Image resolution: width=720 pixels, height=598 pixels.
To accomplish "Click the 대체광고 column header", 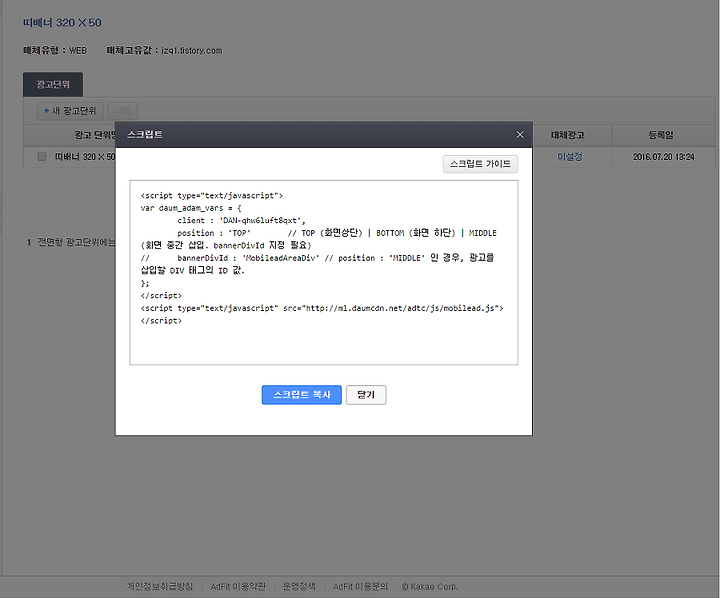I will [x=568, y=135].
